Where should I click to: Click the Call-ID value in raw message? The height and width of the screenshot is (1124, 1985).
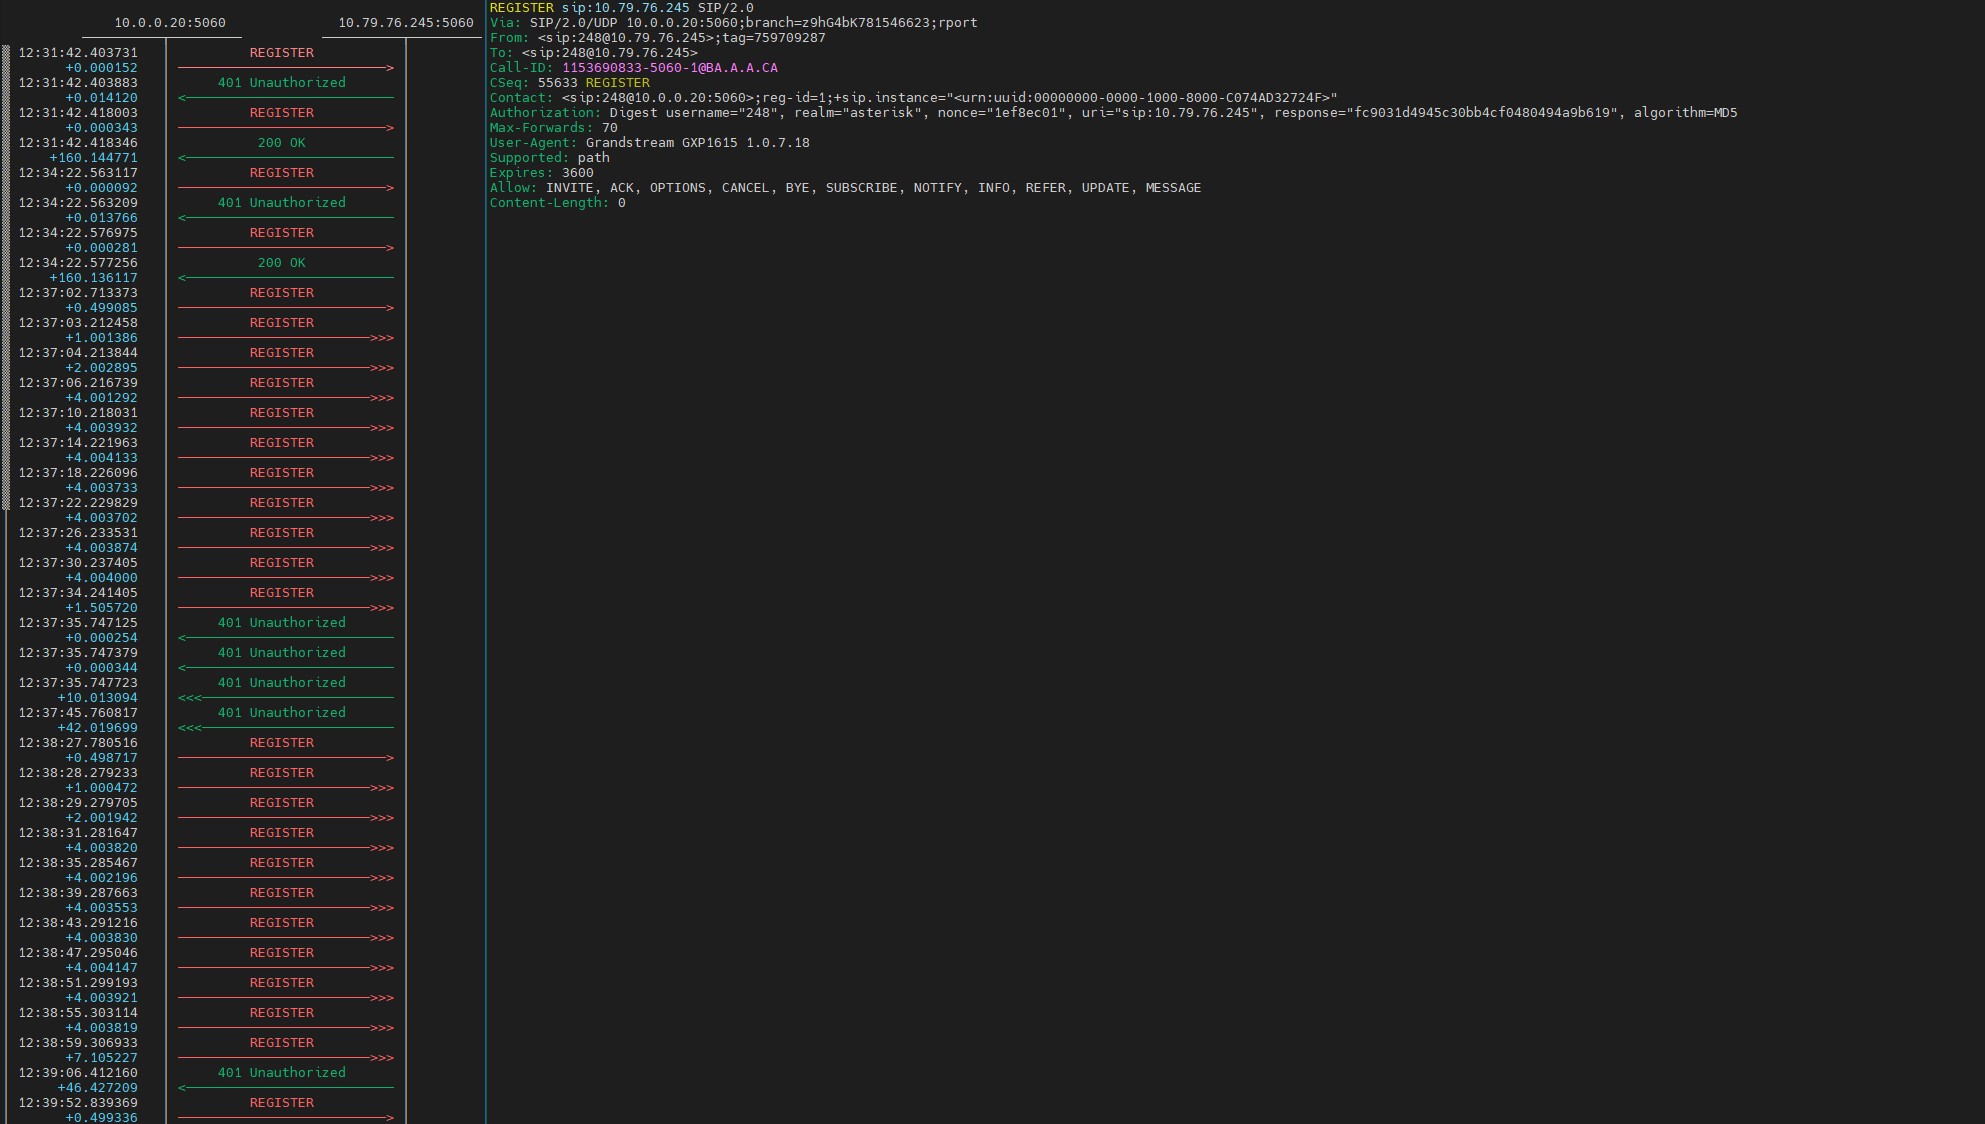click(669, 68)
